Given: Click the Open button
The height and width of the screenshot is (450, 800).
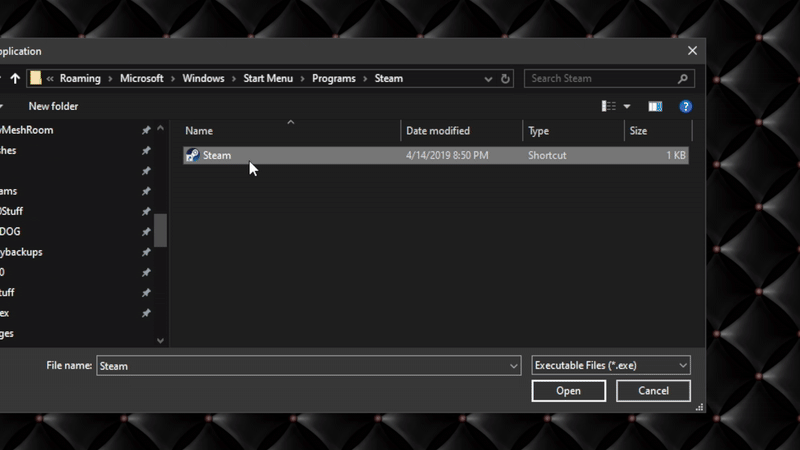Looking at the screenshot, I should [x=568, y=391].
